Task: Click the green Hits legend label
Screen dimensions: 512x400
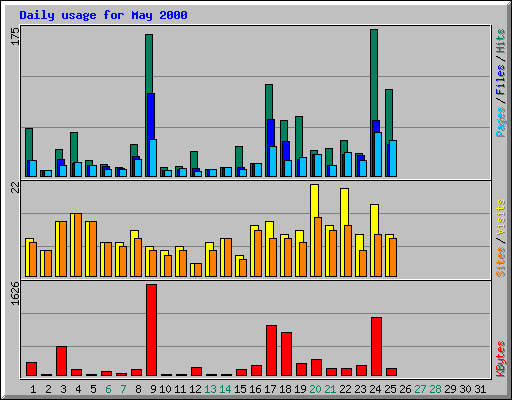Action: (501, 41)
